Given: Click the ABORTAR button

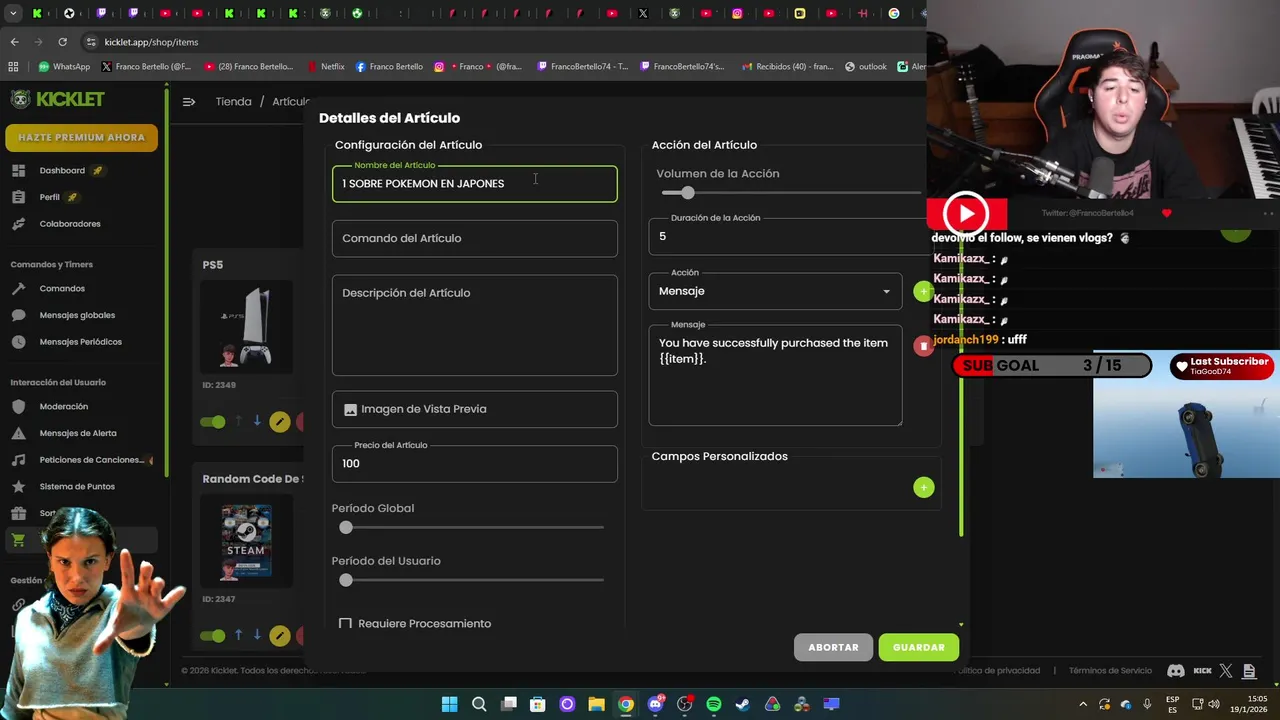Looking at the screenshot, I should tap(833, 647).
